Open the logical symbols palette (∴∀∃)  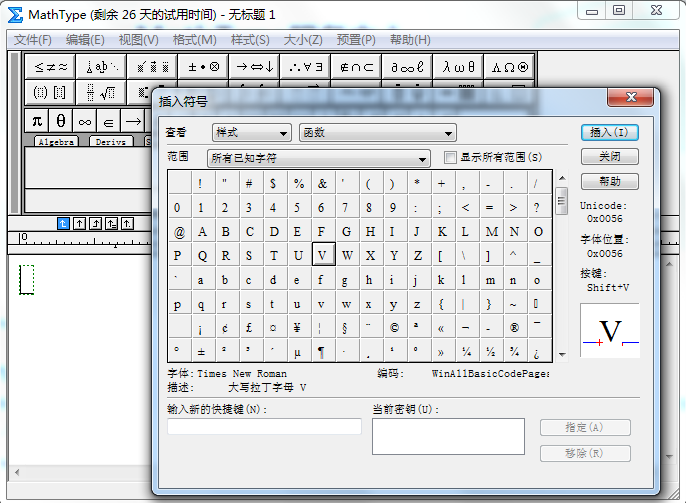pos(305,67)
